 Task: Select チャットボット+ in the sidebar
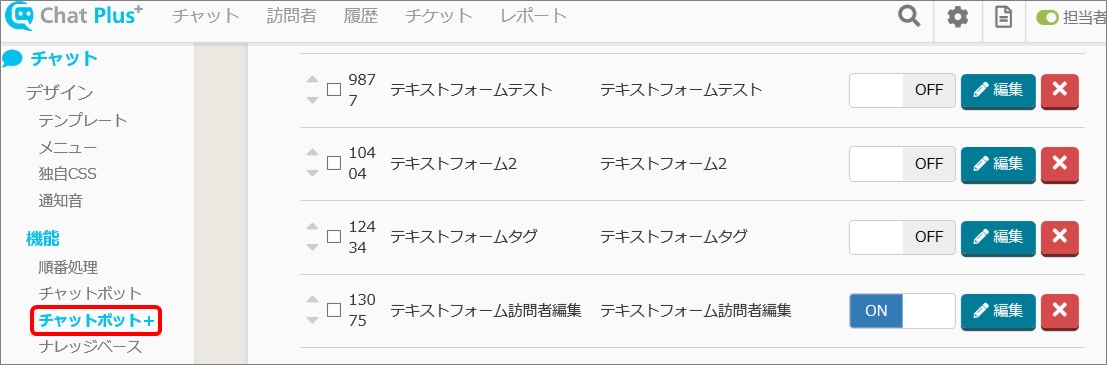coord(97,321)
